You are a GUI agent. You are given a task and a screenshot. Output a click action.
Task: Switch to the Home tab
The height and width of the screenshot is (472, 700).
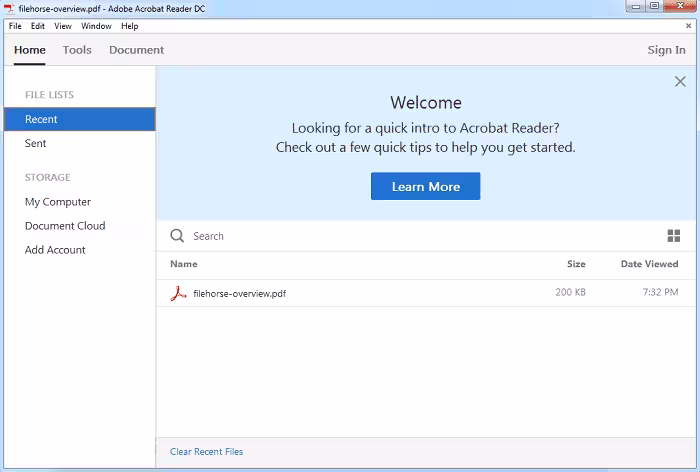point(29,50)
